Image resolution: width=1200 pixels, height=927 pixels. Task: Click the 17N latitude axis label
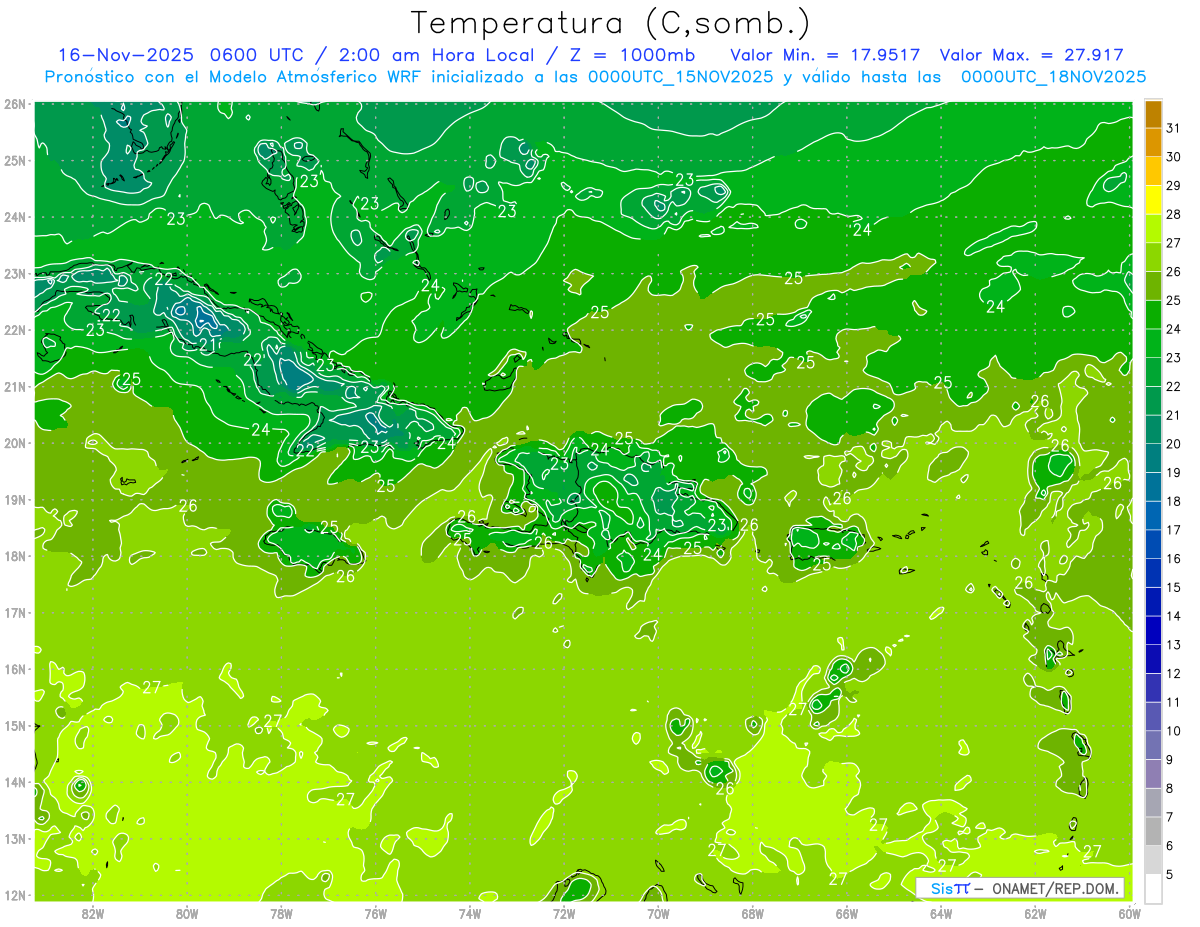pos(15,613)
